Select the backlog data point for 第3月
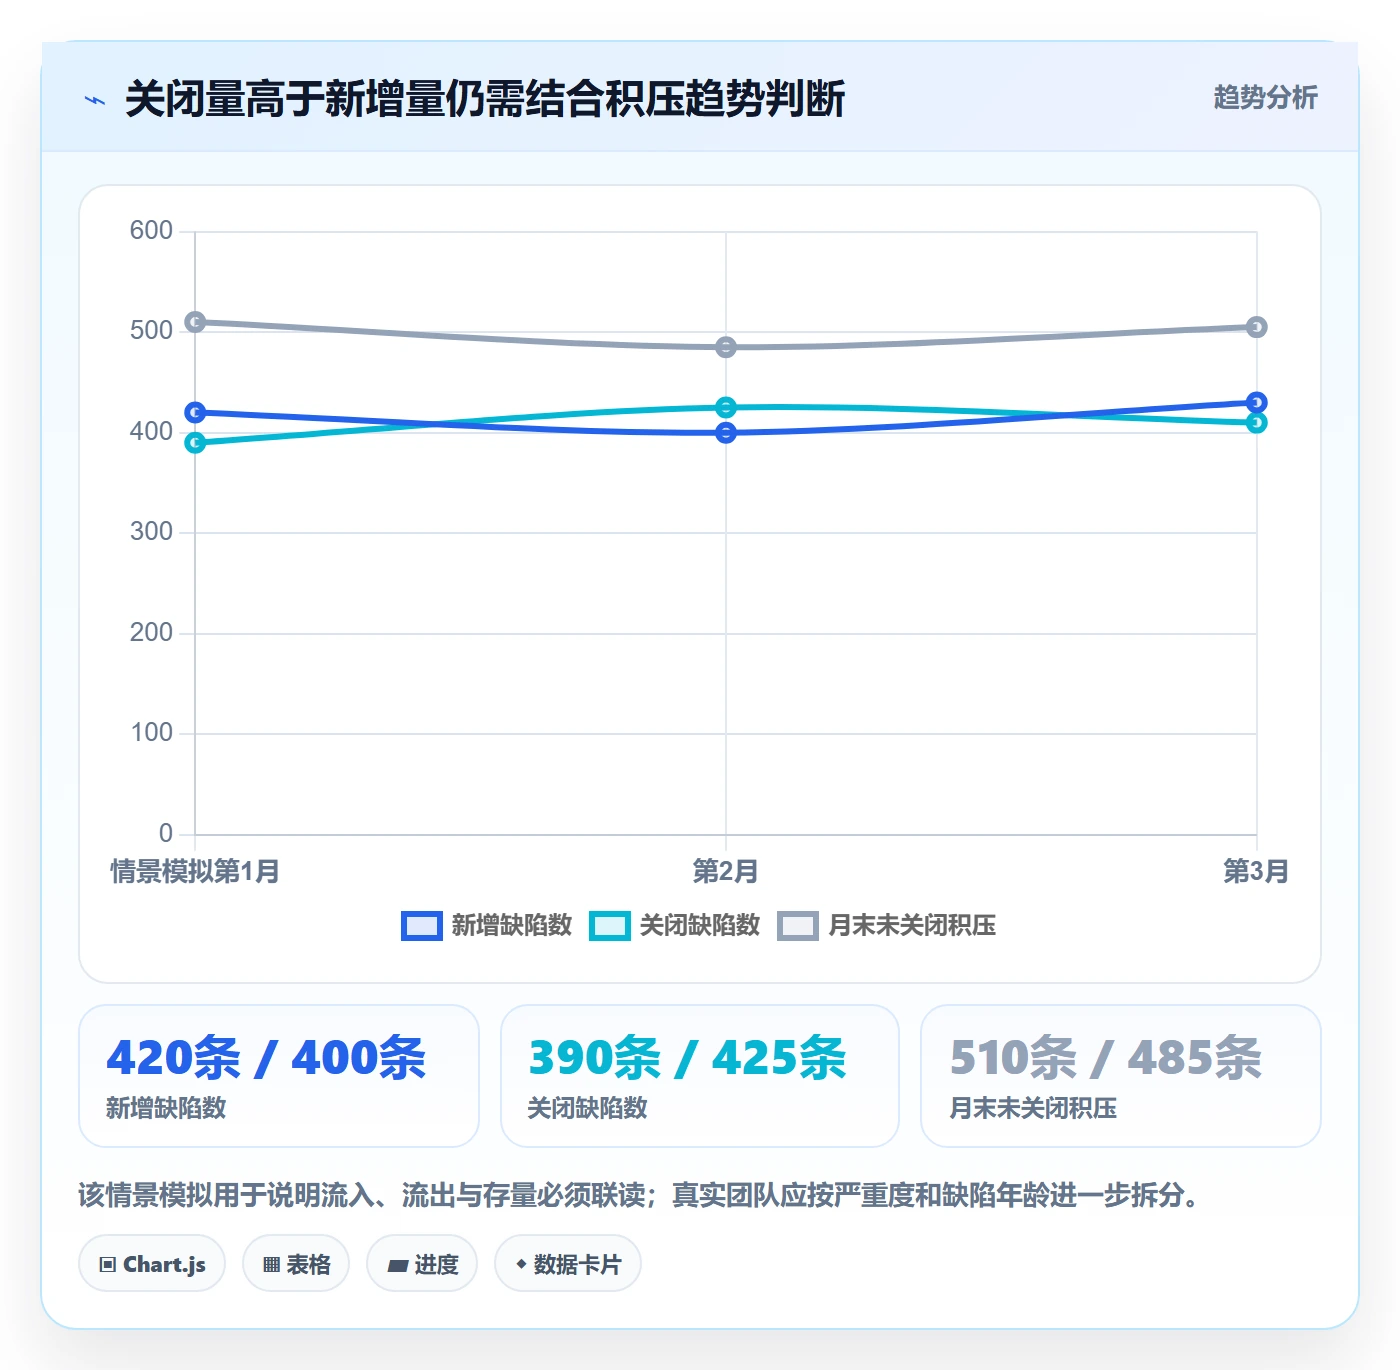This screenshot has width=1400, height=1370. pos(1257,327)
